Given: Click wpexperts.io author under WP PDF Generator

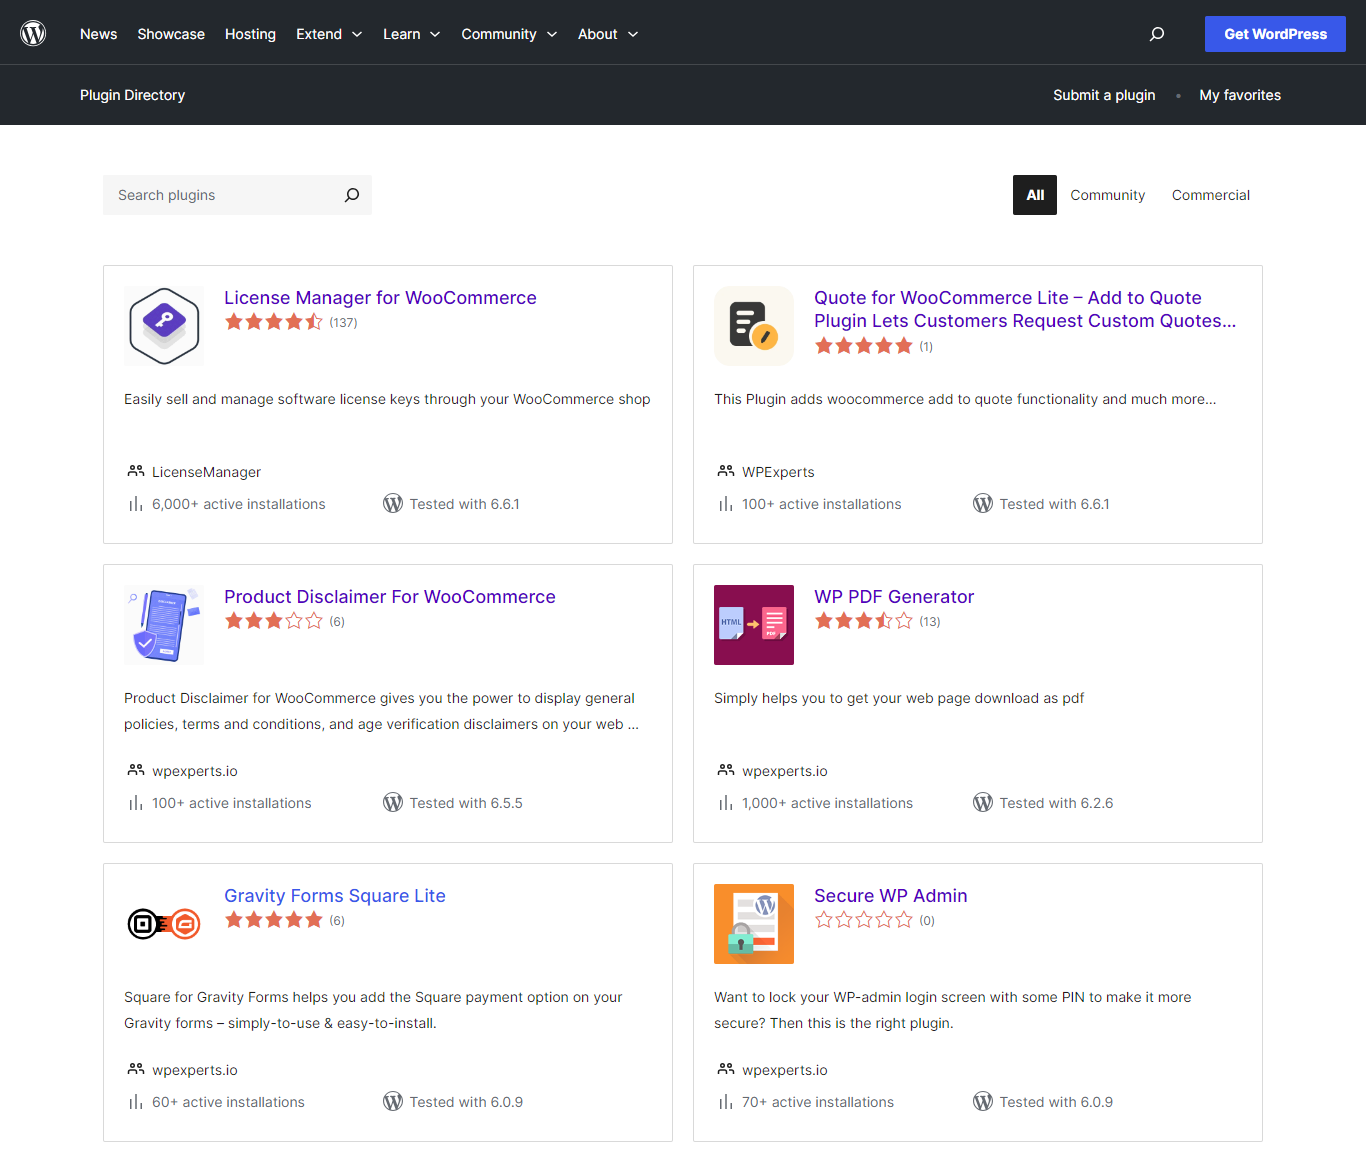Looking at the screenshot, I should click(785, 771).
